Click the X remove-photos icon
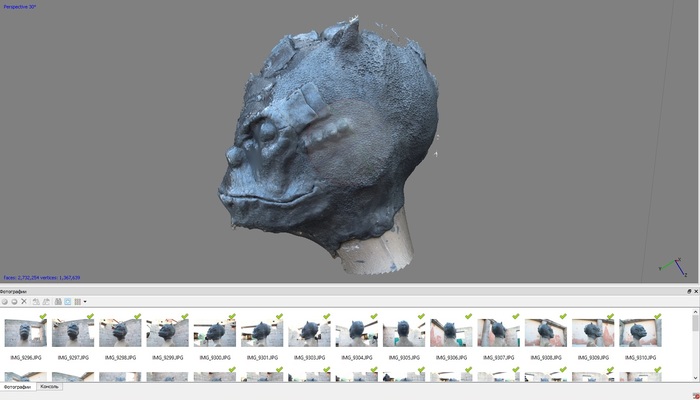 (x=24, y=301)
